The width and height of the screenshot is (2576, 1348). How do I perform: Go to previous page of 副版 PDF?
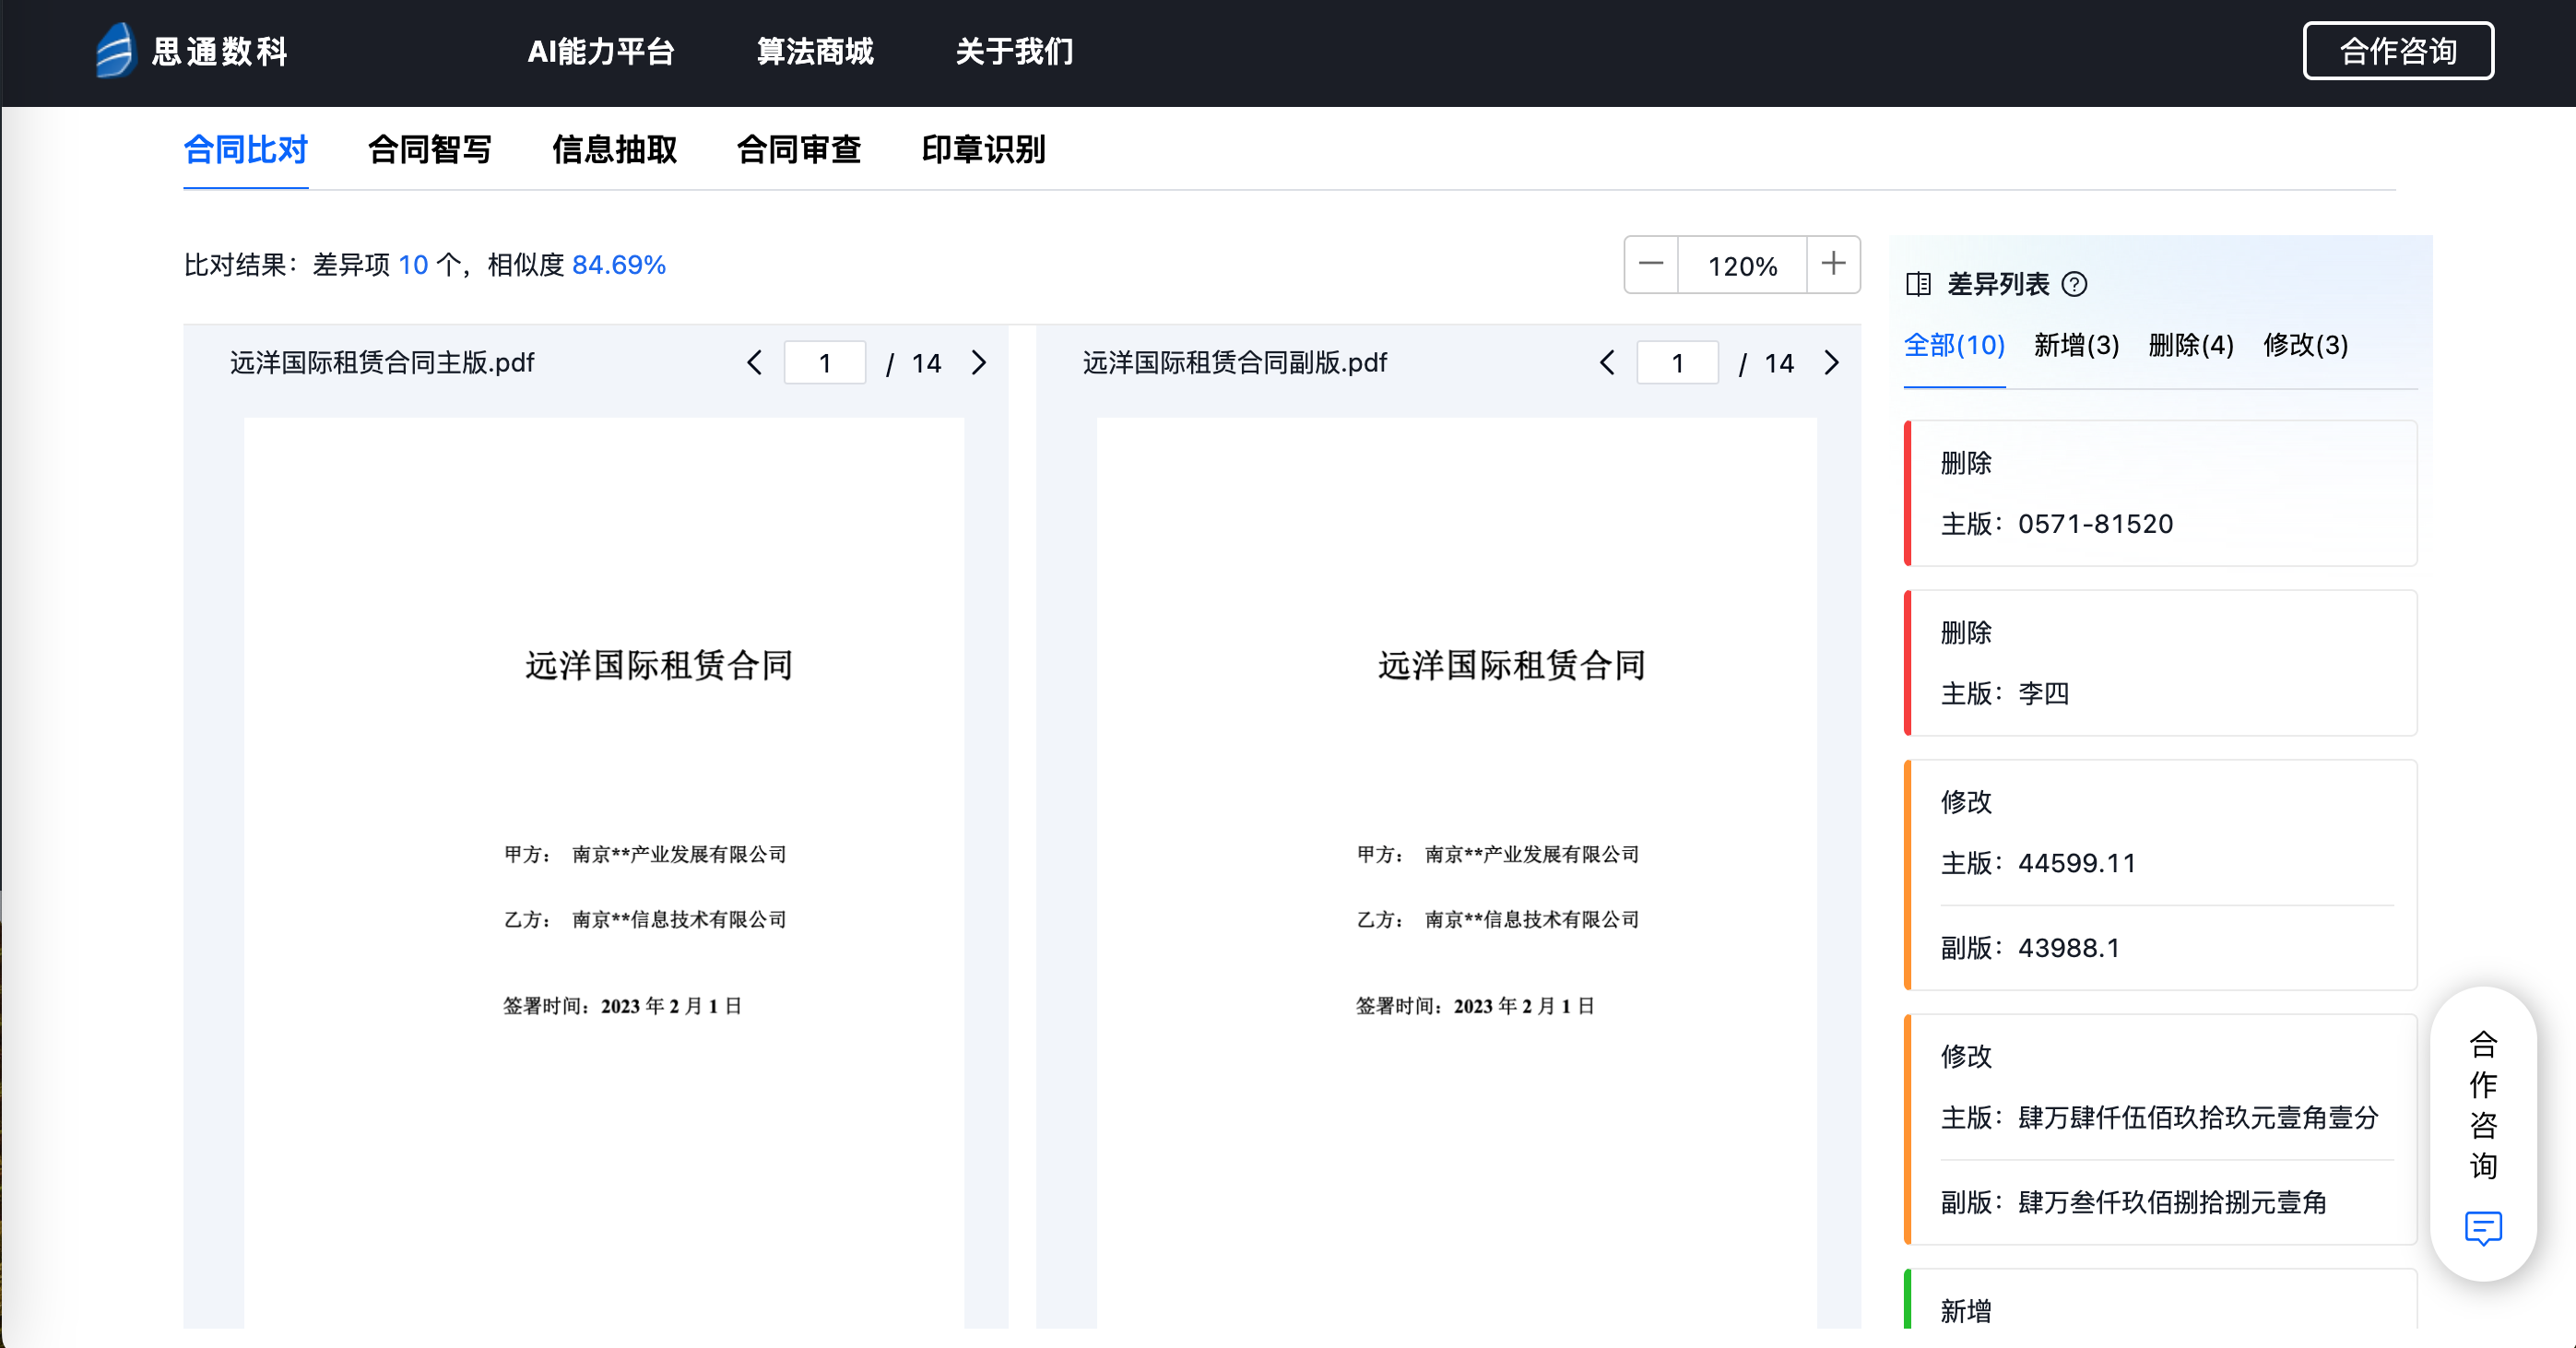[x=1607, y=363]
